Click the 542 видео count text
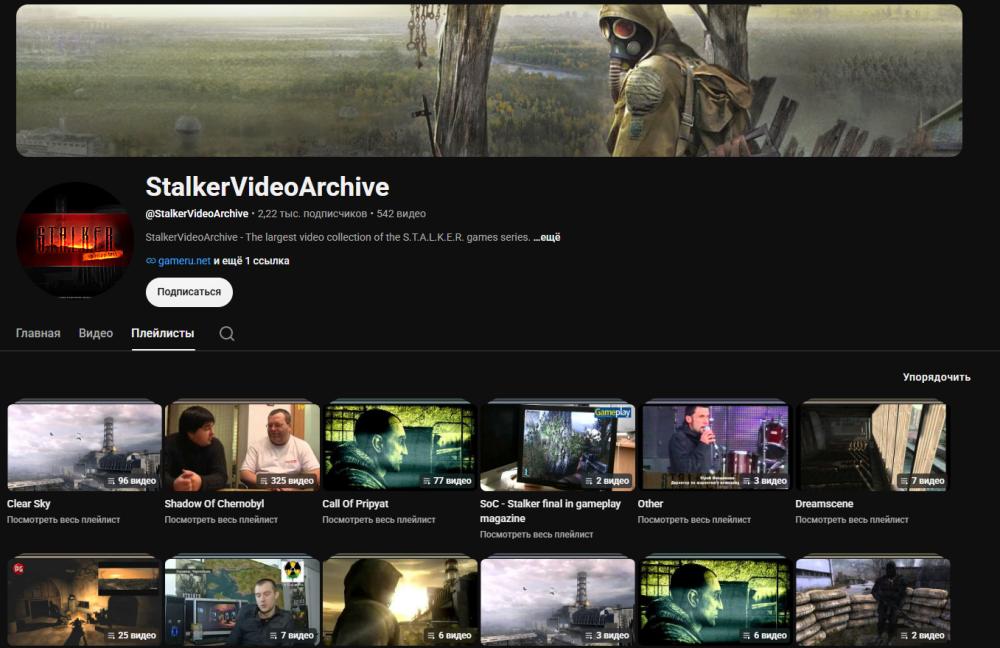The image size is (1000, 648). click(401, 214)
